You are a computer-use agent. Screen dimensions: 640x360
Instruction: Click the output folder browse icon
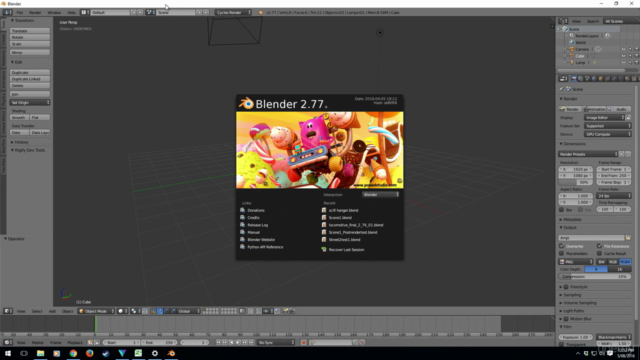click(628, 238)
